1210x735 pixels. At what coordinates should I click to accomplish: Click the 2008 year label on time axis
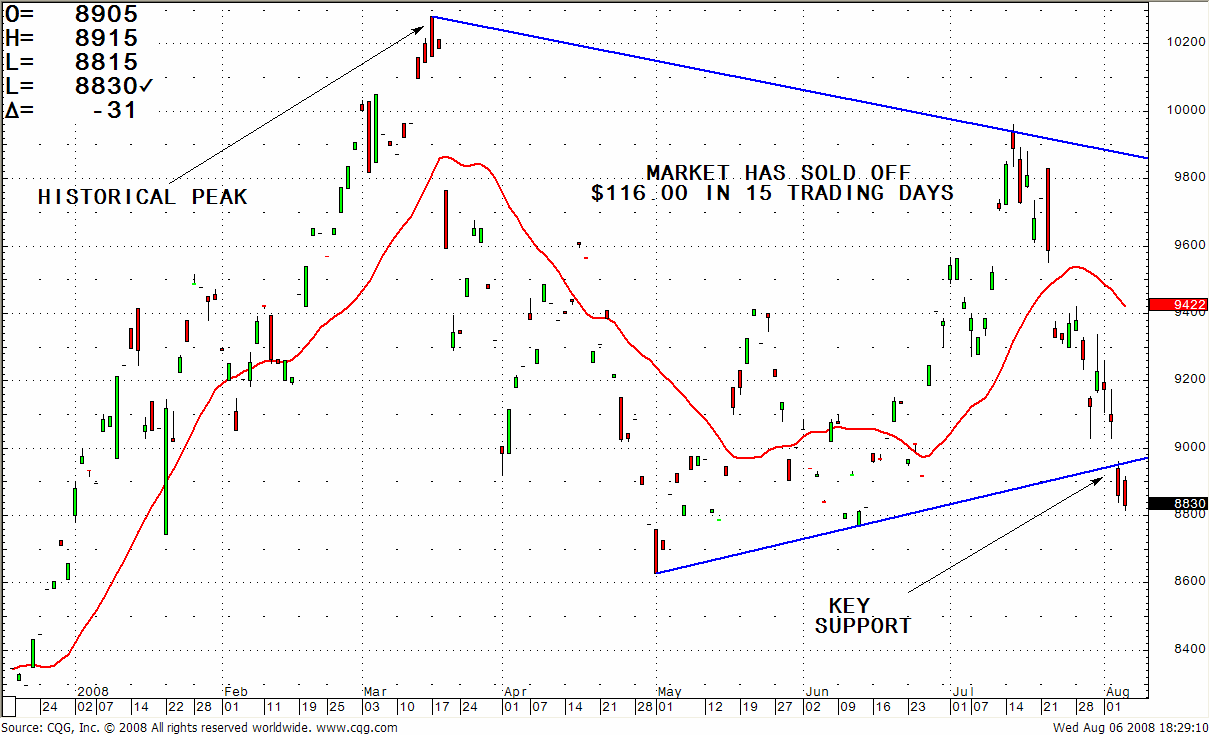click(92, 691)
